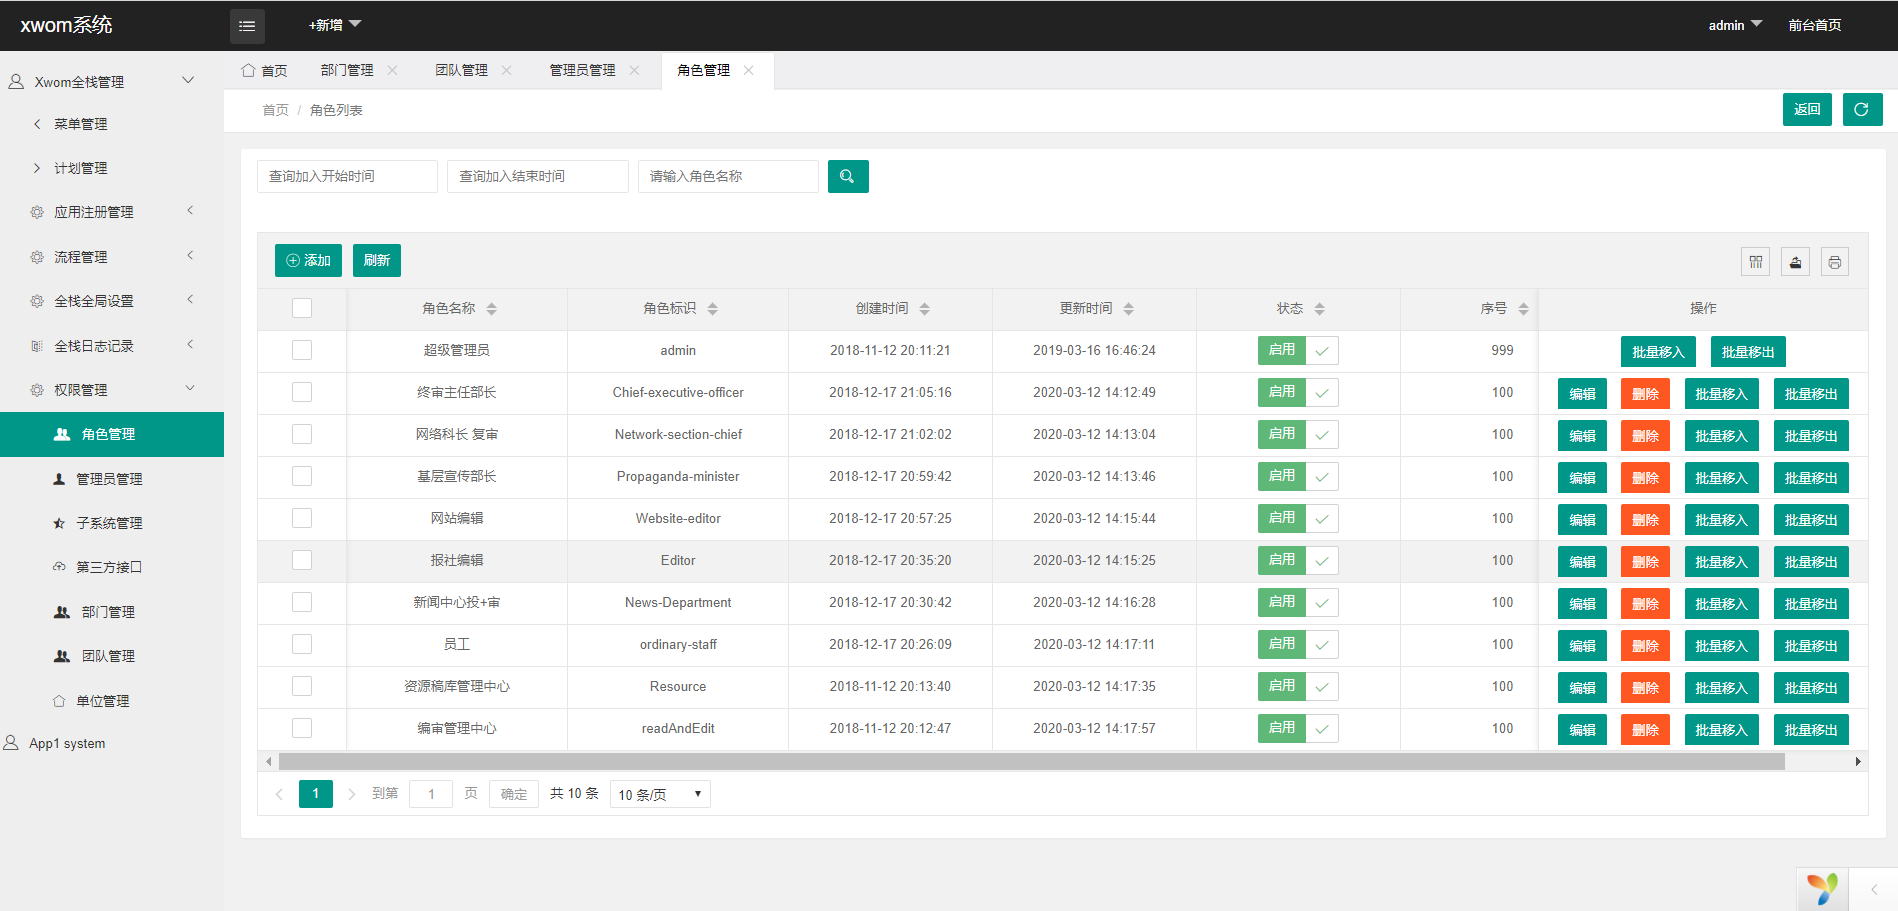Expand the 全栈日志记录 sidebar group
Viewport: 1898px width, 911px height.
pyautogui.click(x=112, y=346)
